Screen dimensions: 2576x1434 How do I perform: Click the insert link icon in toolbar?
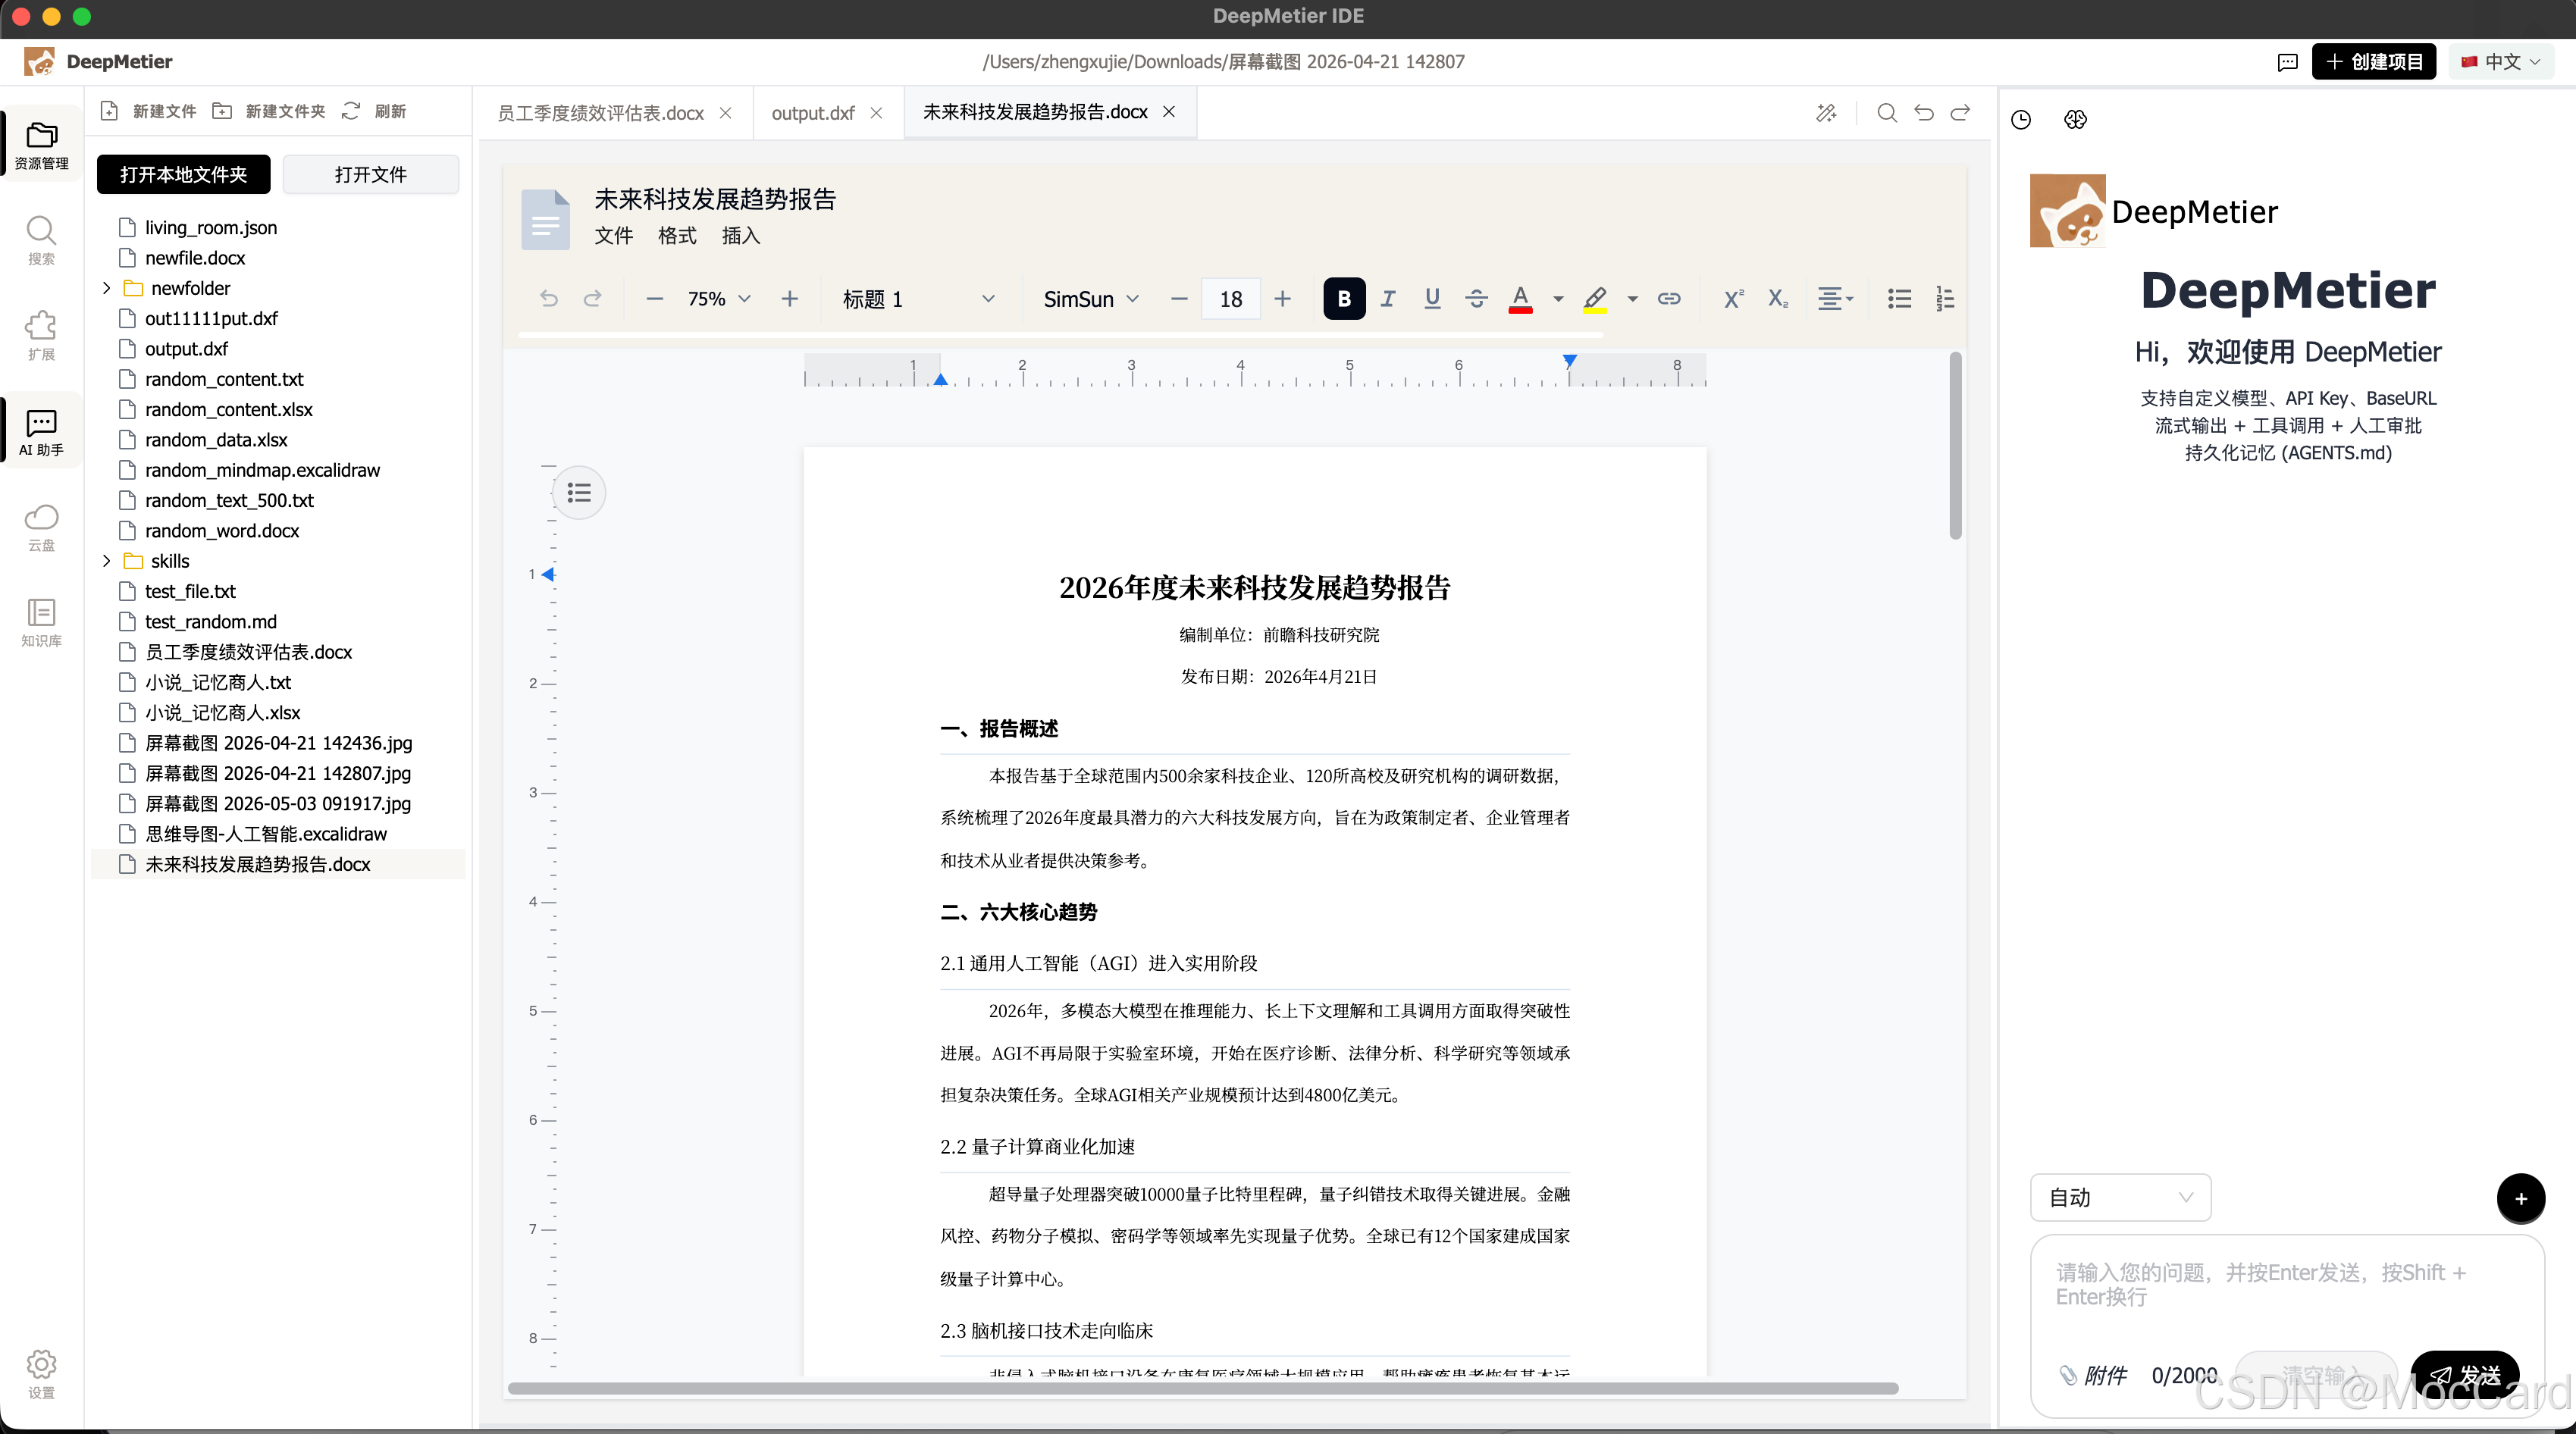(x=1669, y=298)
